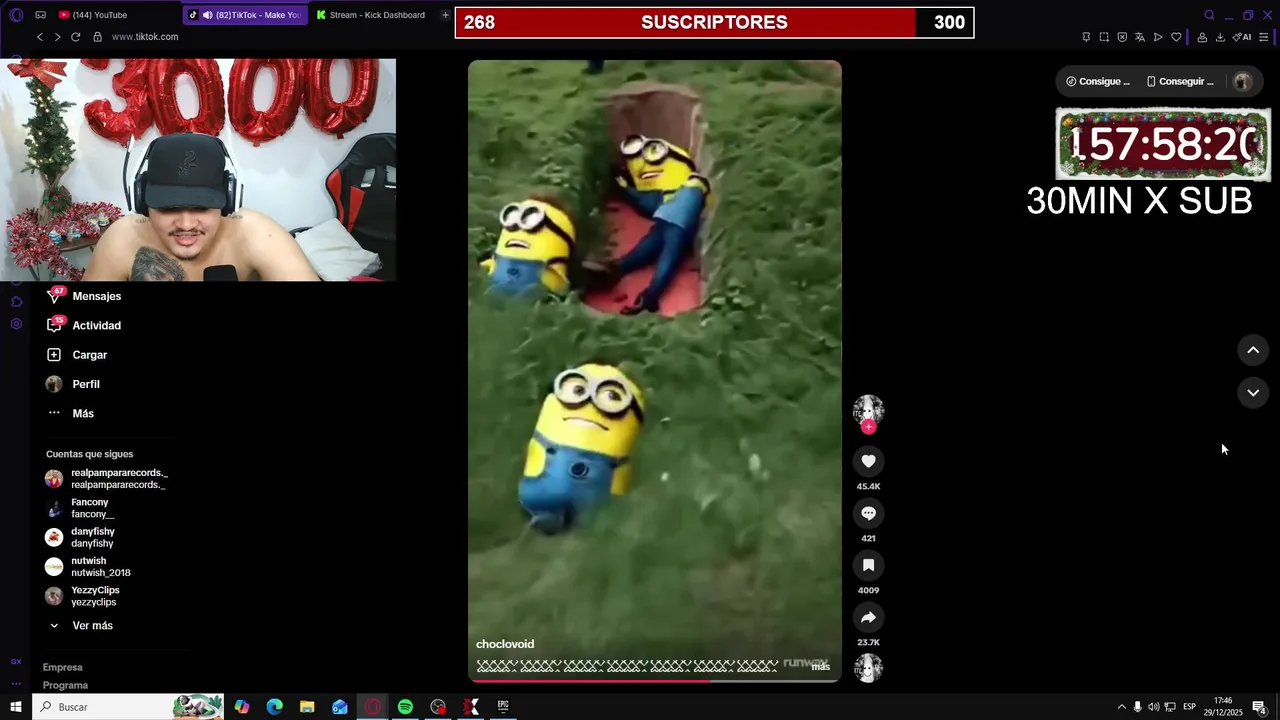Click the Conseguir app button
Viewport: 1280px width, 720px height.
(x=1180, y=82)
